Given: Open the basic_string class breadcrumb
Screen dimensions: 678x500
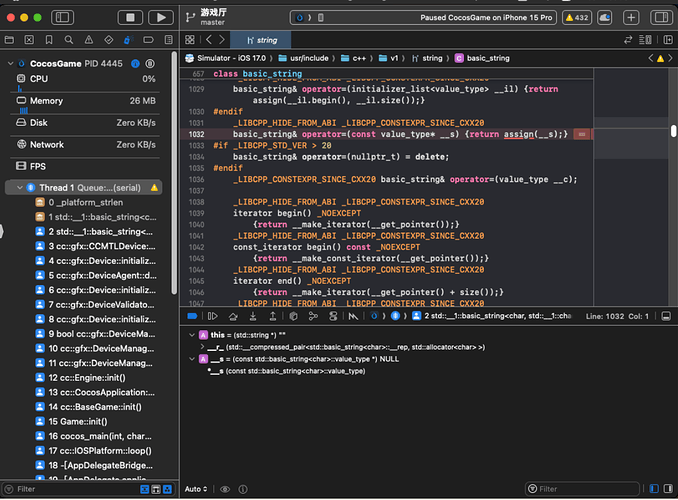Looking at the screenshot, I should [483, 58].
